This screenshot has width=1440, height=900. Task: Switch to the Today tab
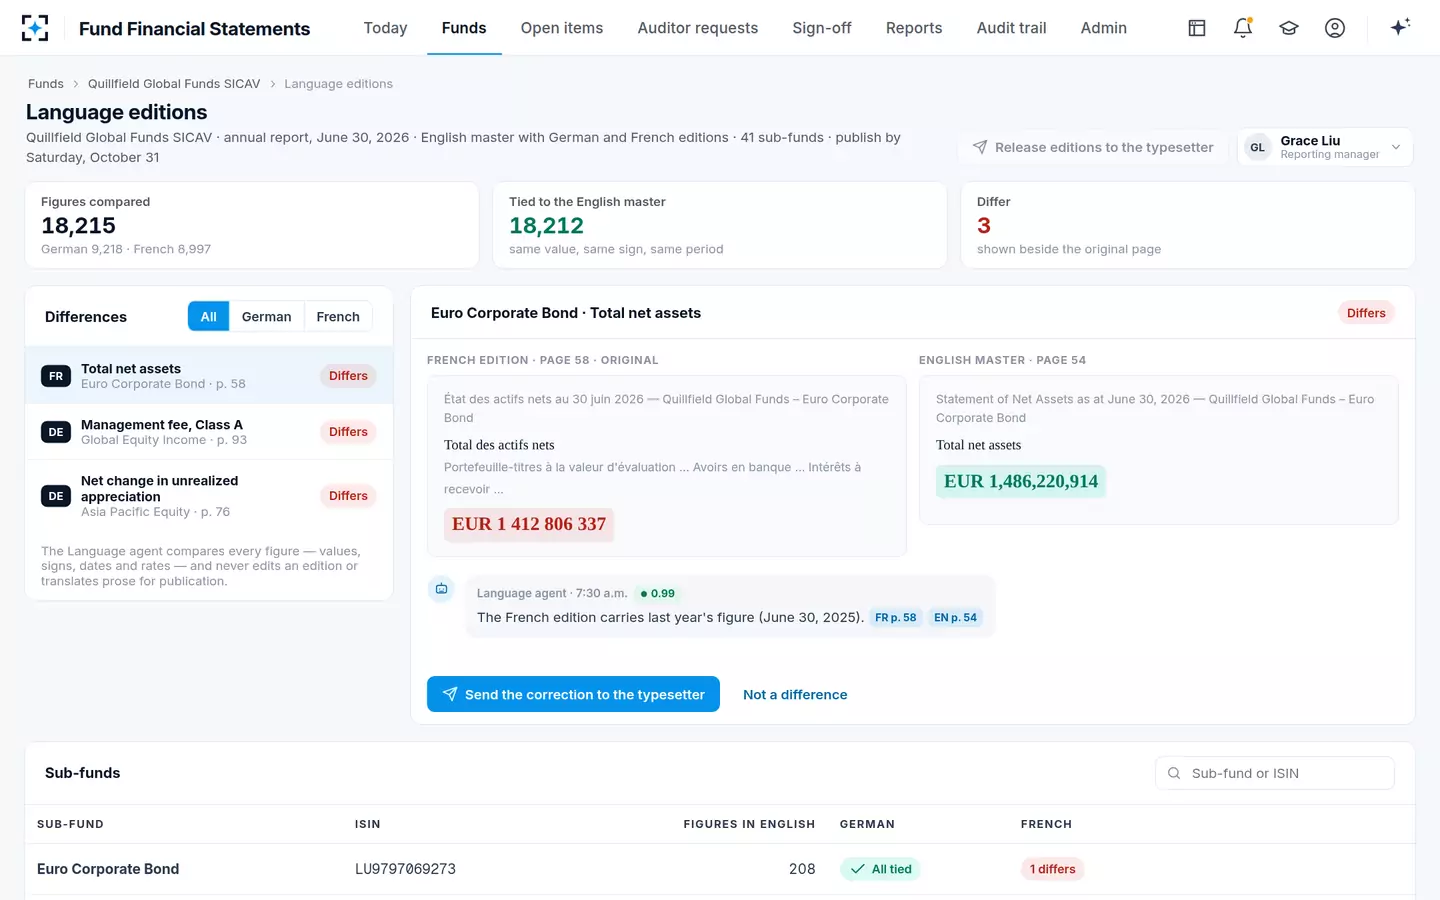(385, 28)
